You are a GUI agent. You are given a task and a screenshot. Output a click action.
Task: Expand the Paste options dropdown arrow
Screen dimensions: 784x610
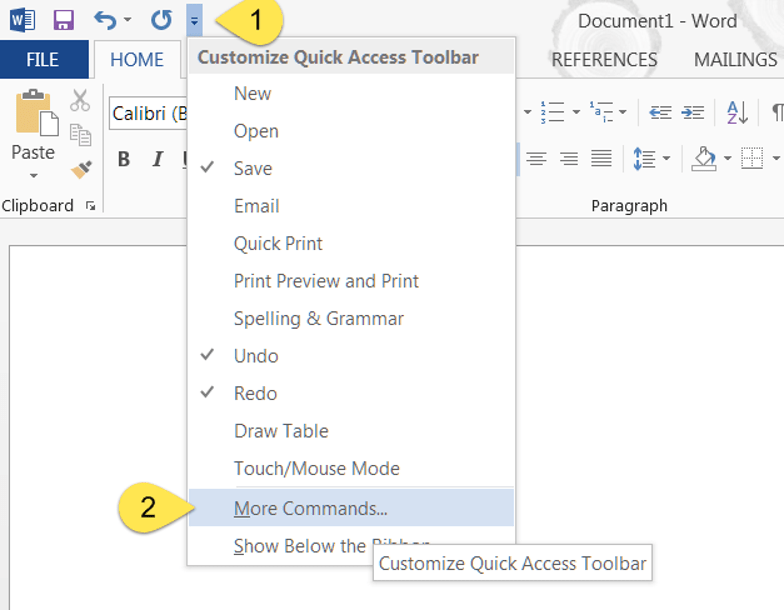coord(33,176)
